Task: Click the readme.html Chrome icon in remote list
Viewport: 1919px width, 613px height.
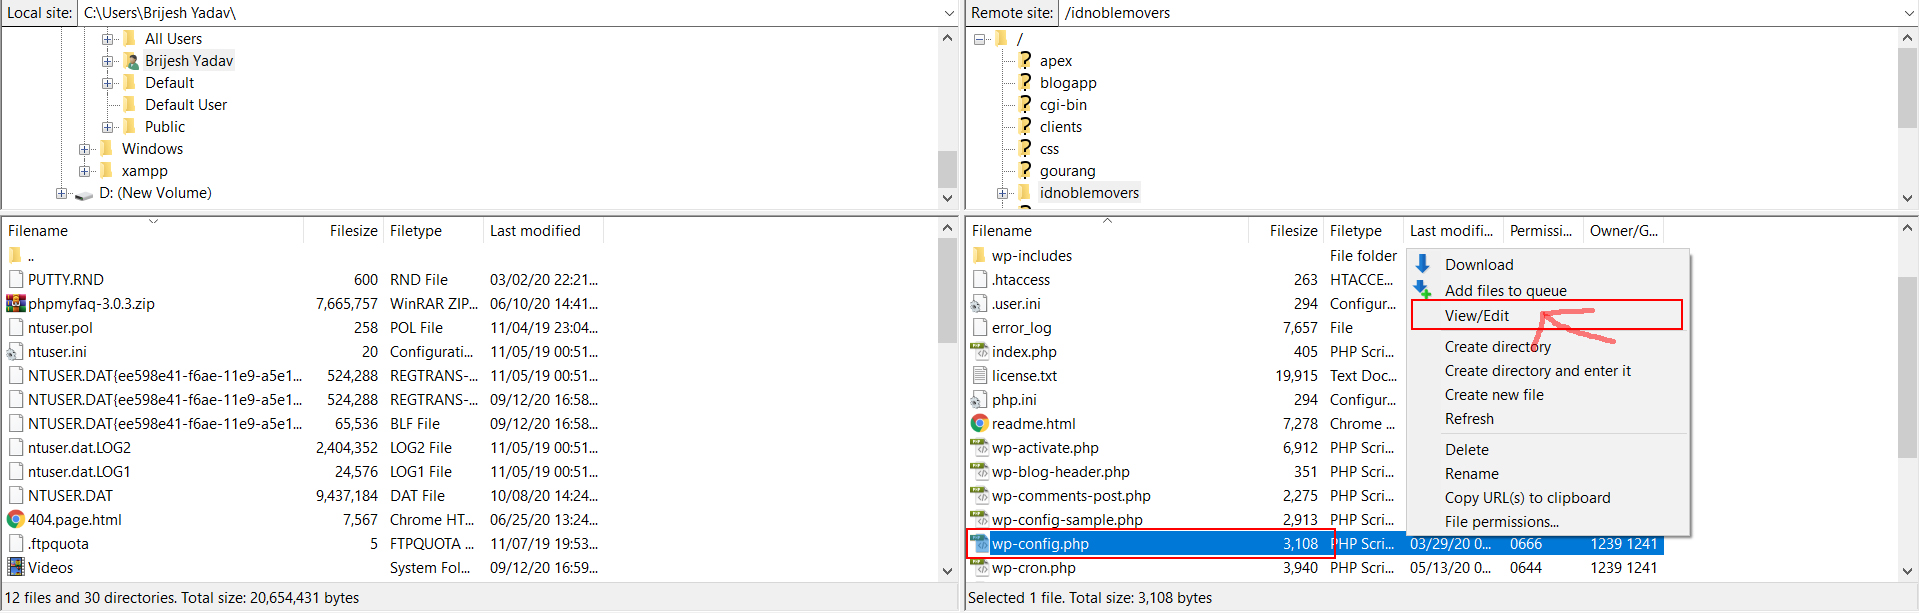Action: coord(980,423)
